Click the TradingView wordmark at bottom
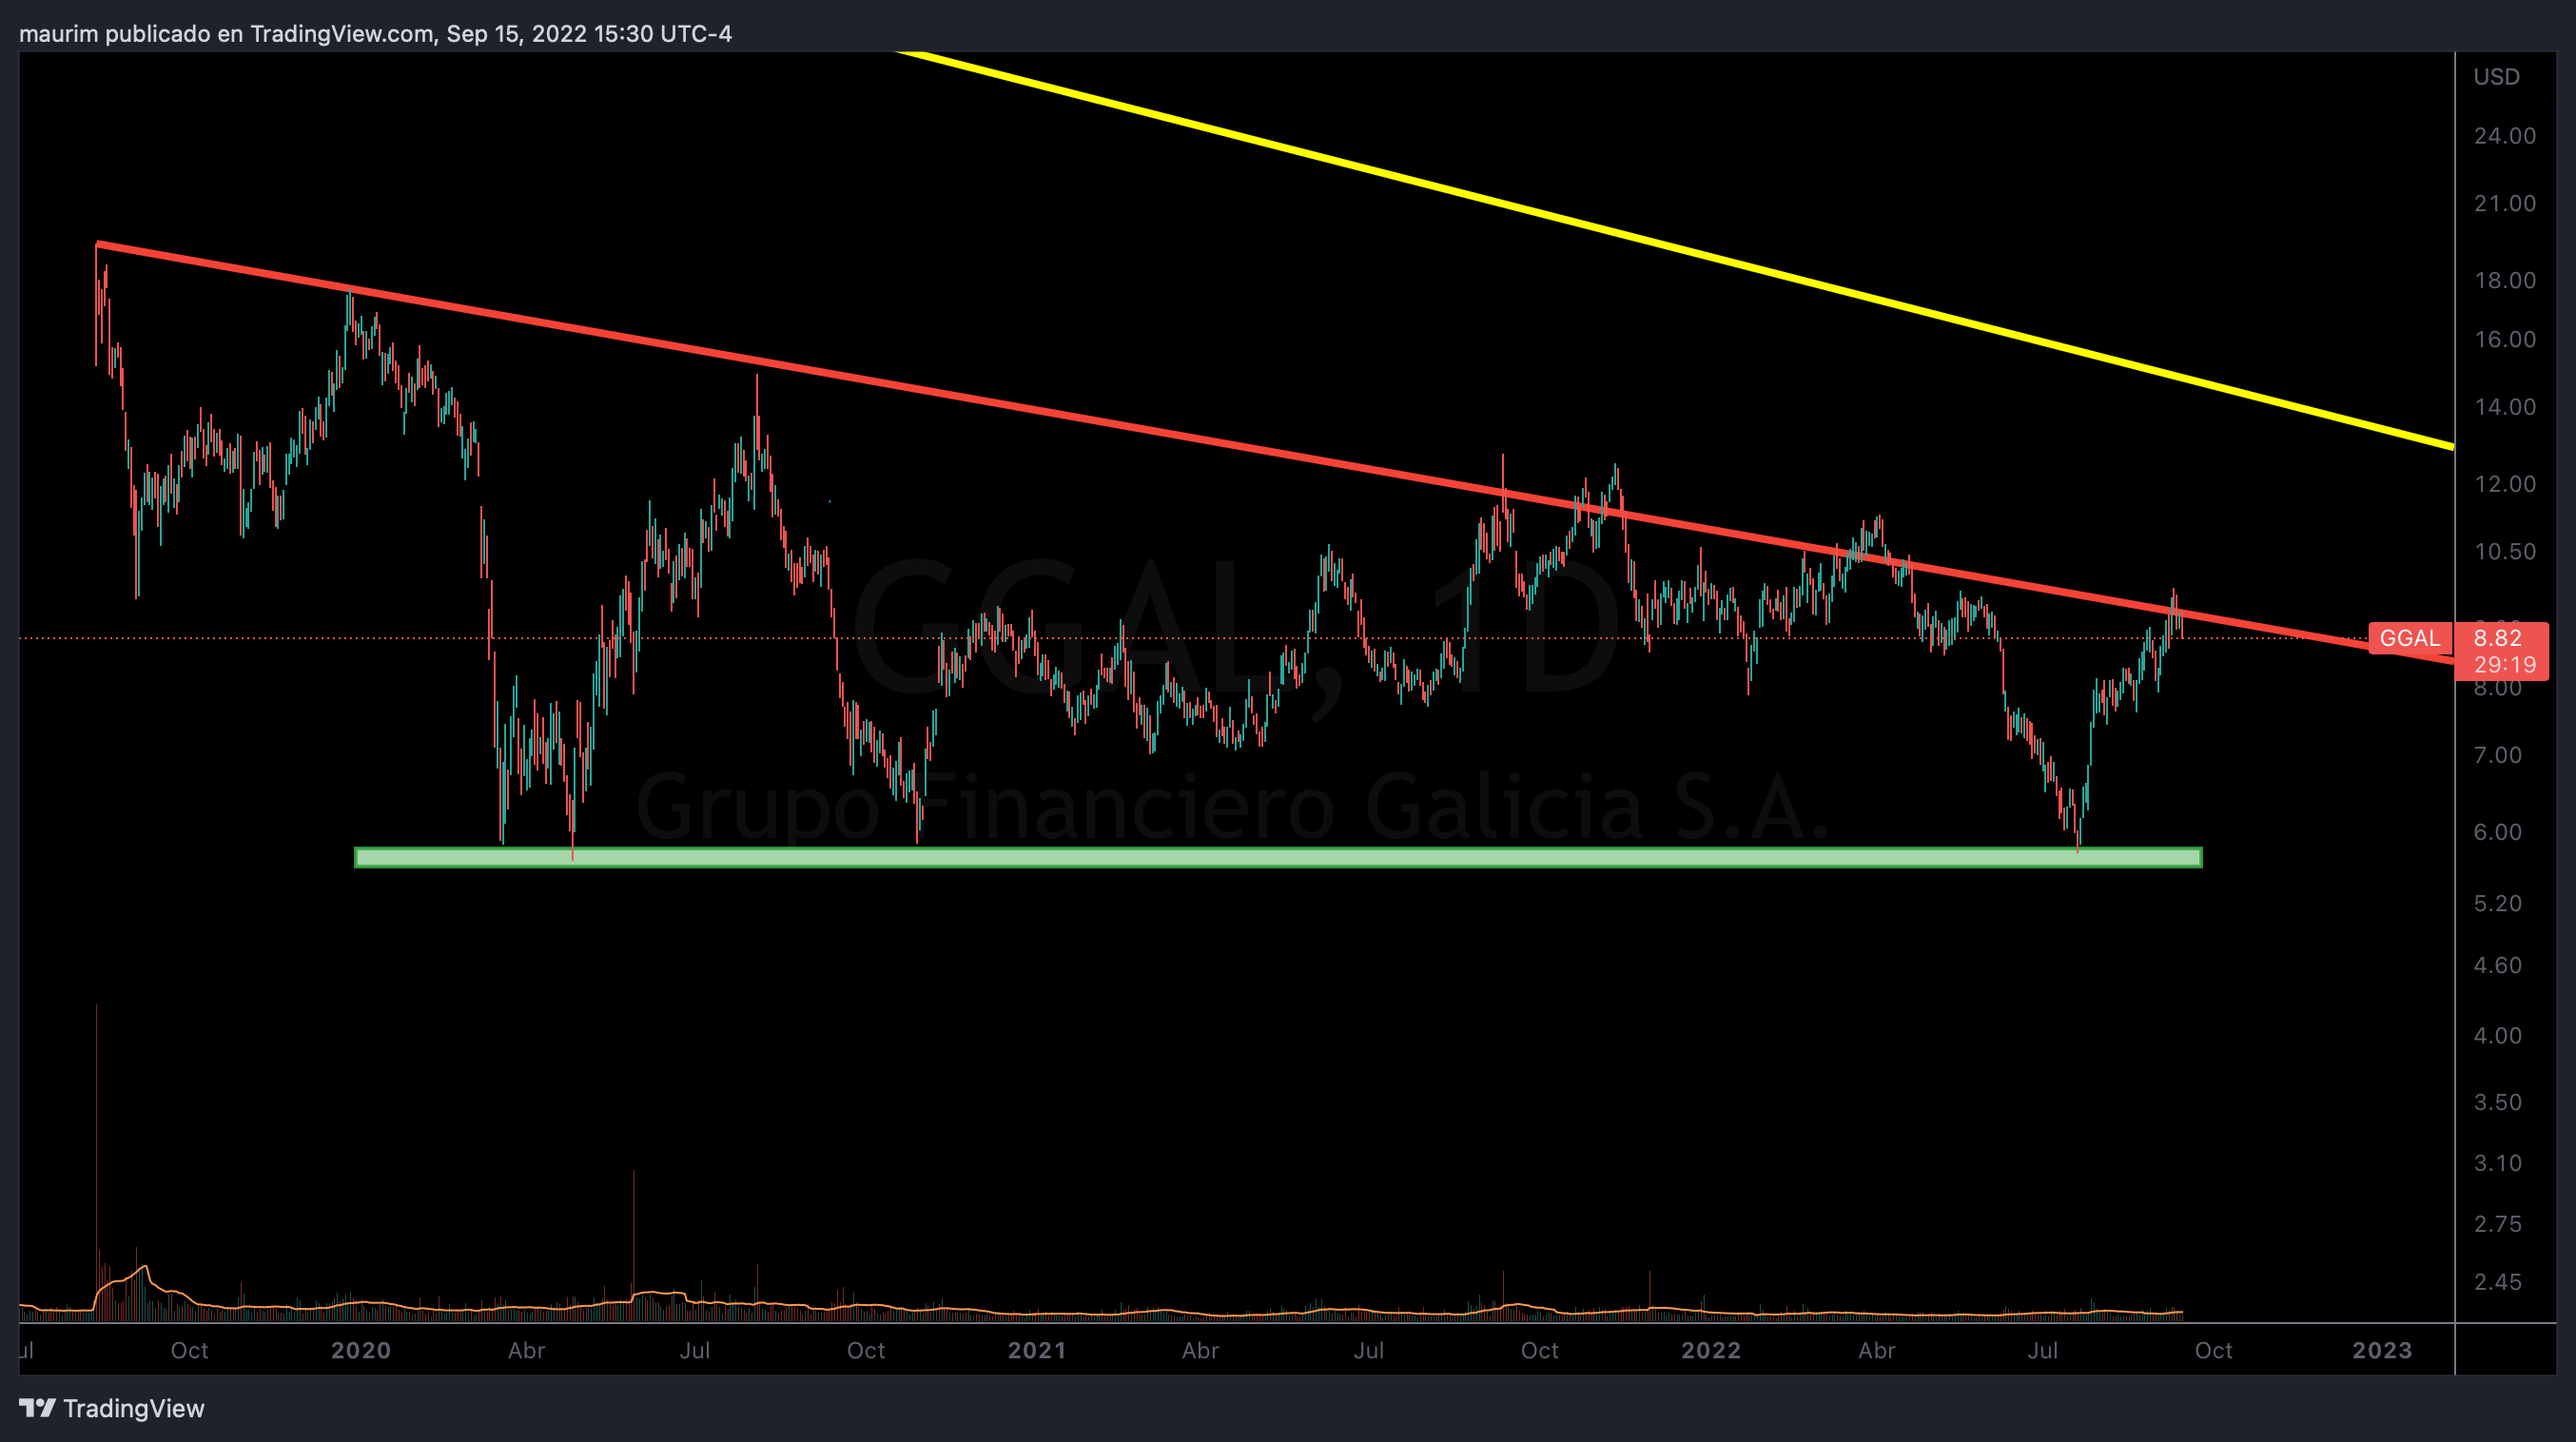The height and width of the screenshot is (1442, 2576). click(x=133, y=1408)
